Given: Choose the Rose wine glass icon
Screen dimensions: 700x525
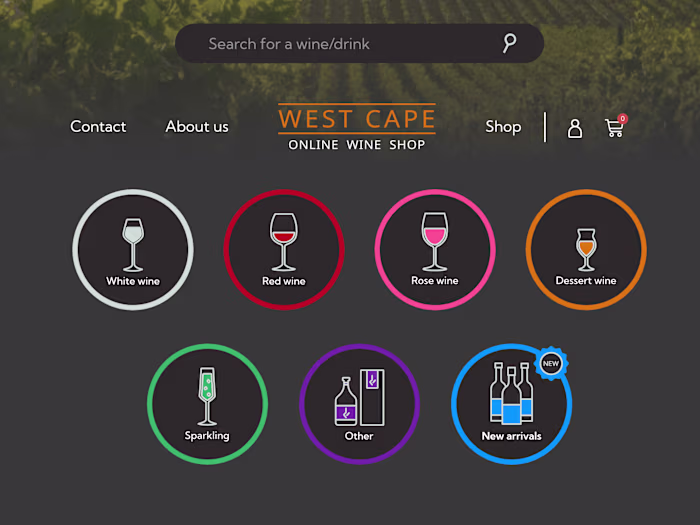Looking at the screenshot, I should [x=434, y=240].
